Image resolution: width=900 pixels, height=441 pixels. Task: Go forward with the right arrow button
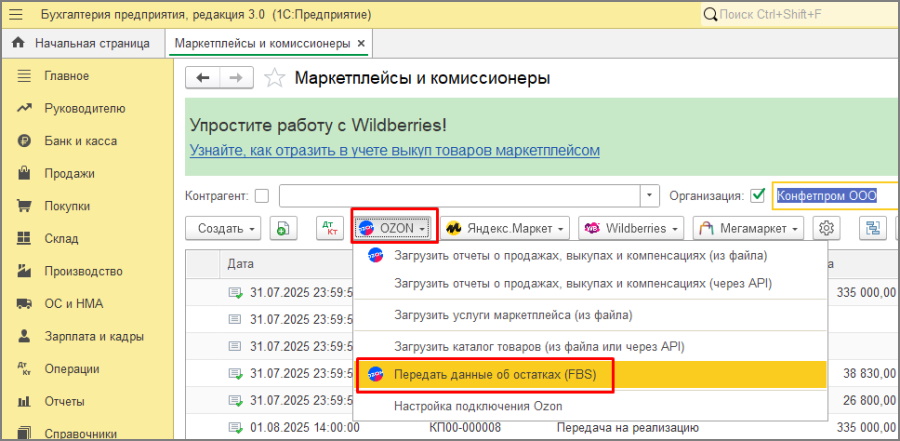coord(236,78)
